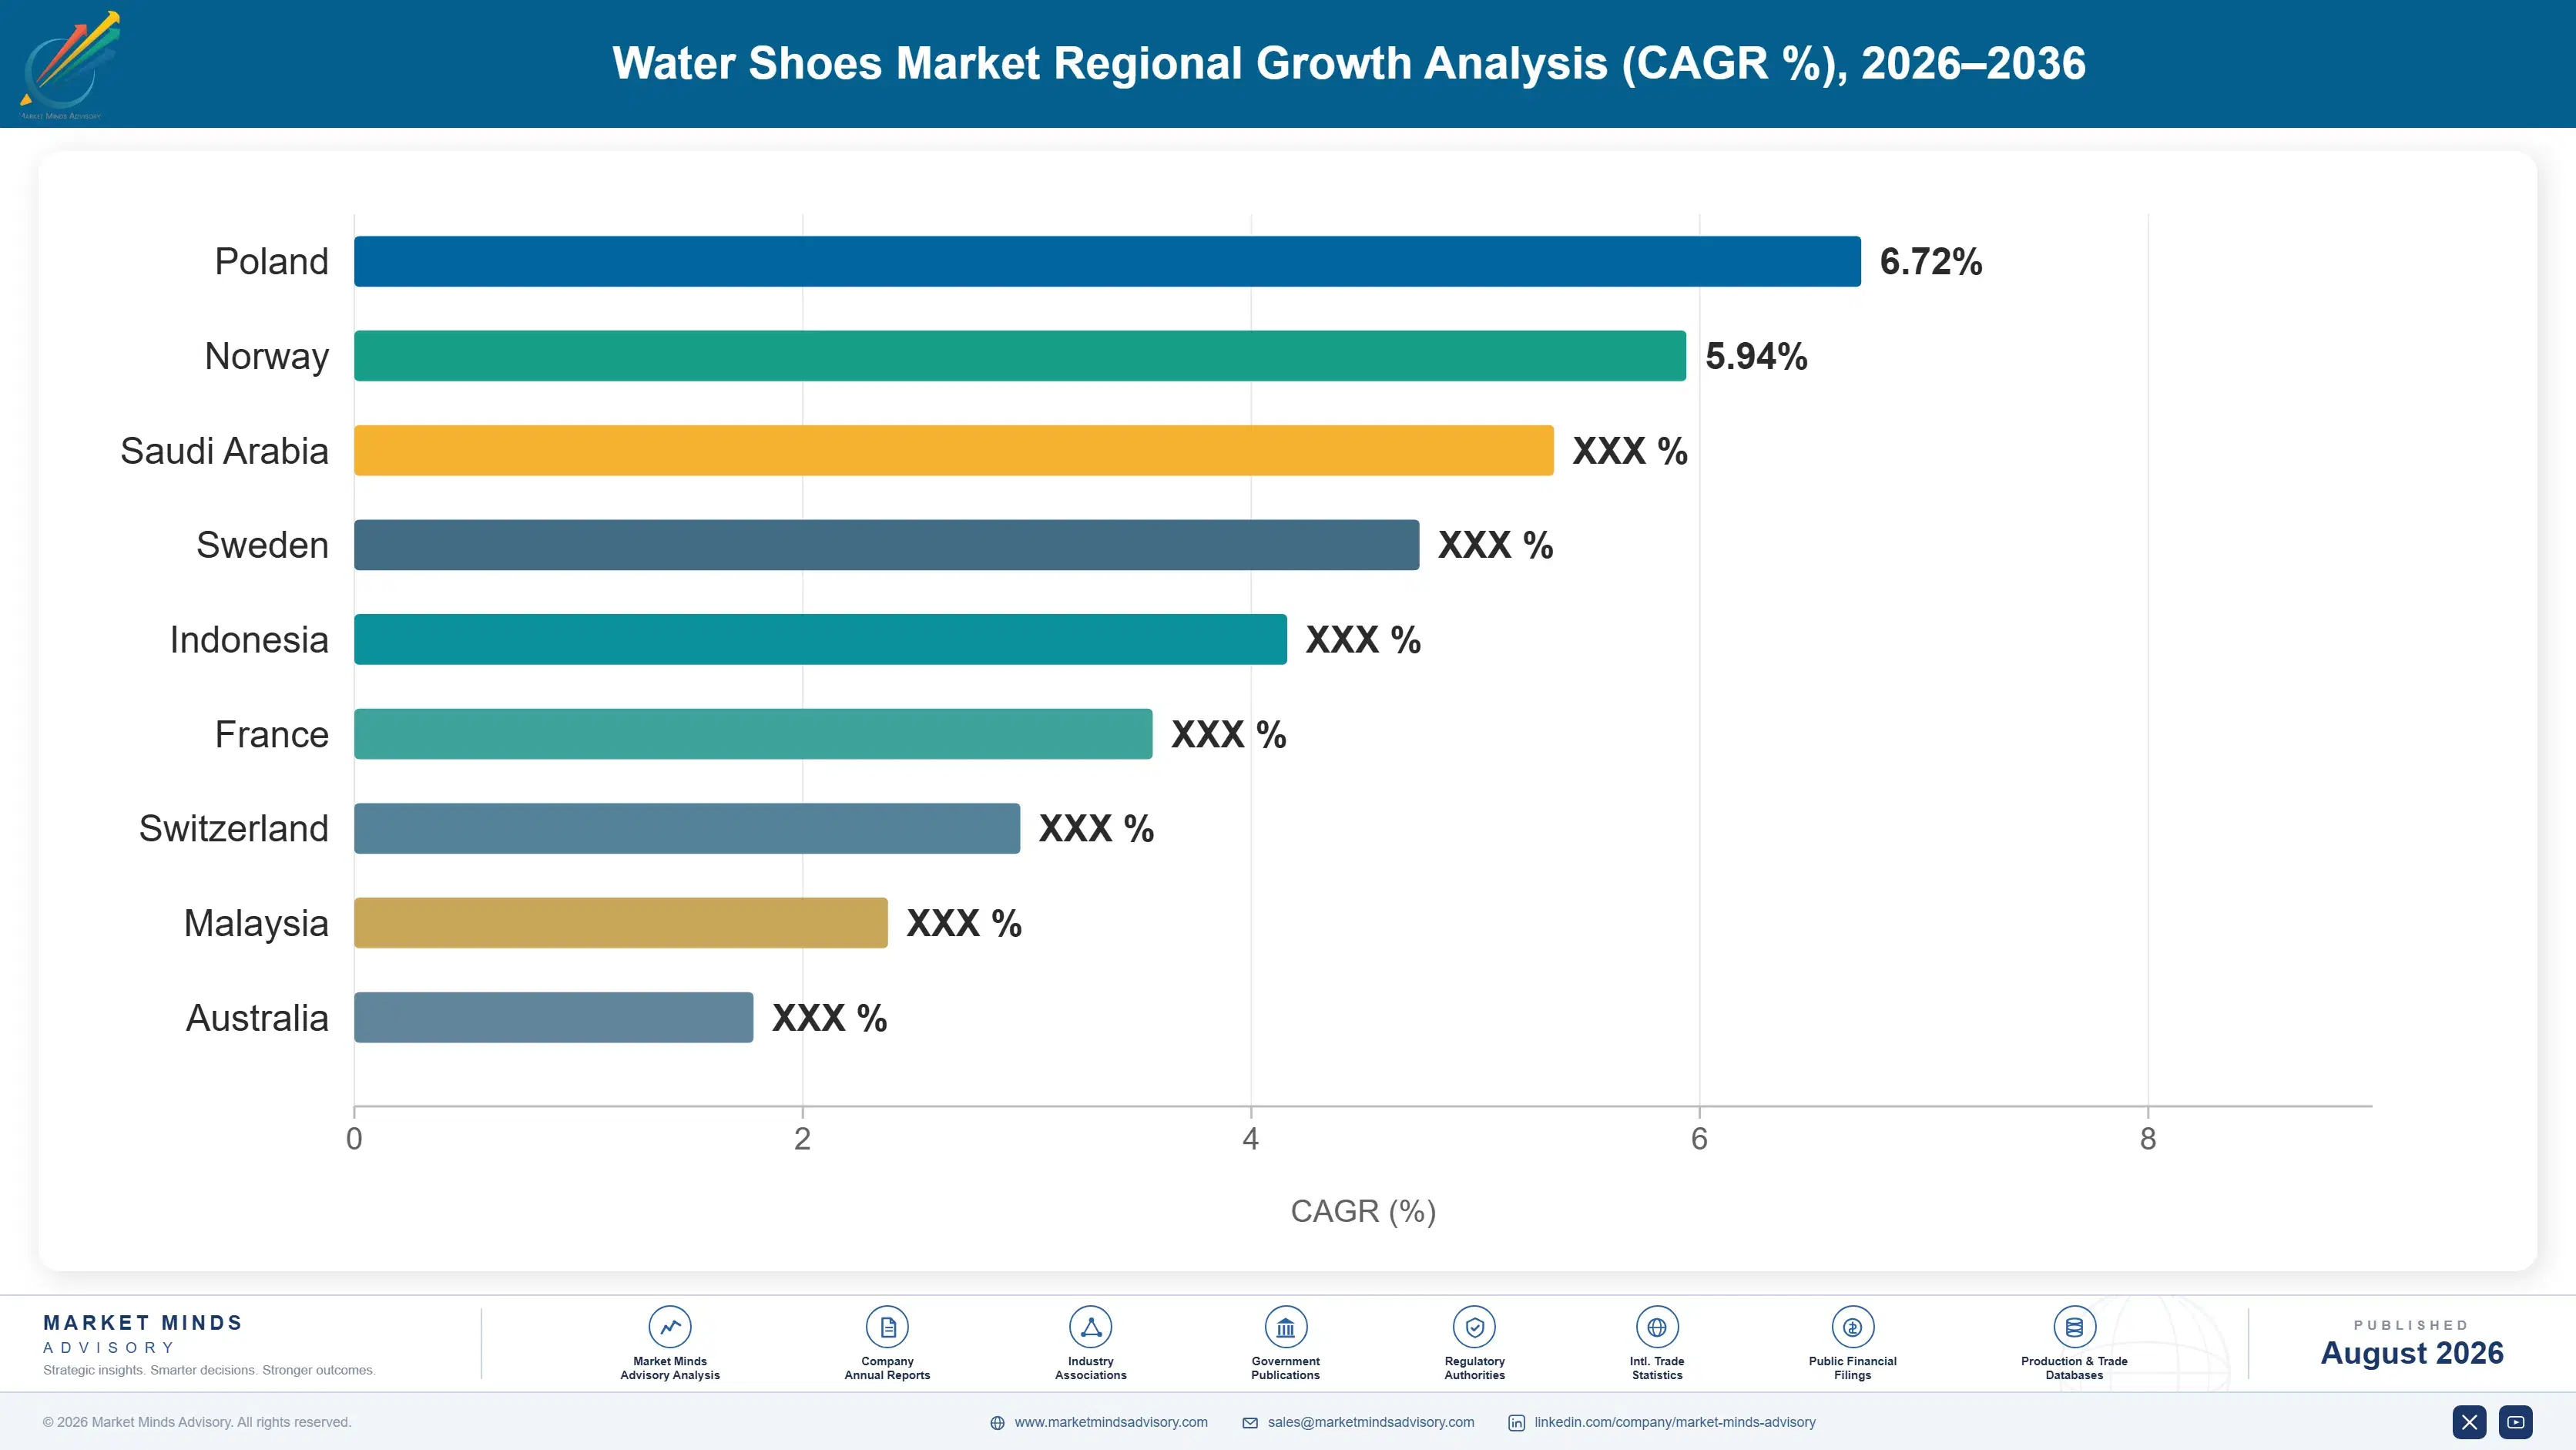Click the Regulatory Authorities shield icon
The height and width of the screenshot is (1450, 2576).
click(1474, 1327)
